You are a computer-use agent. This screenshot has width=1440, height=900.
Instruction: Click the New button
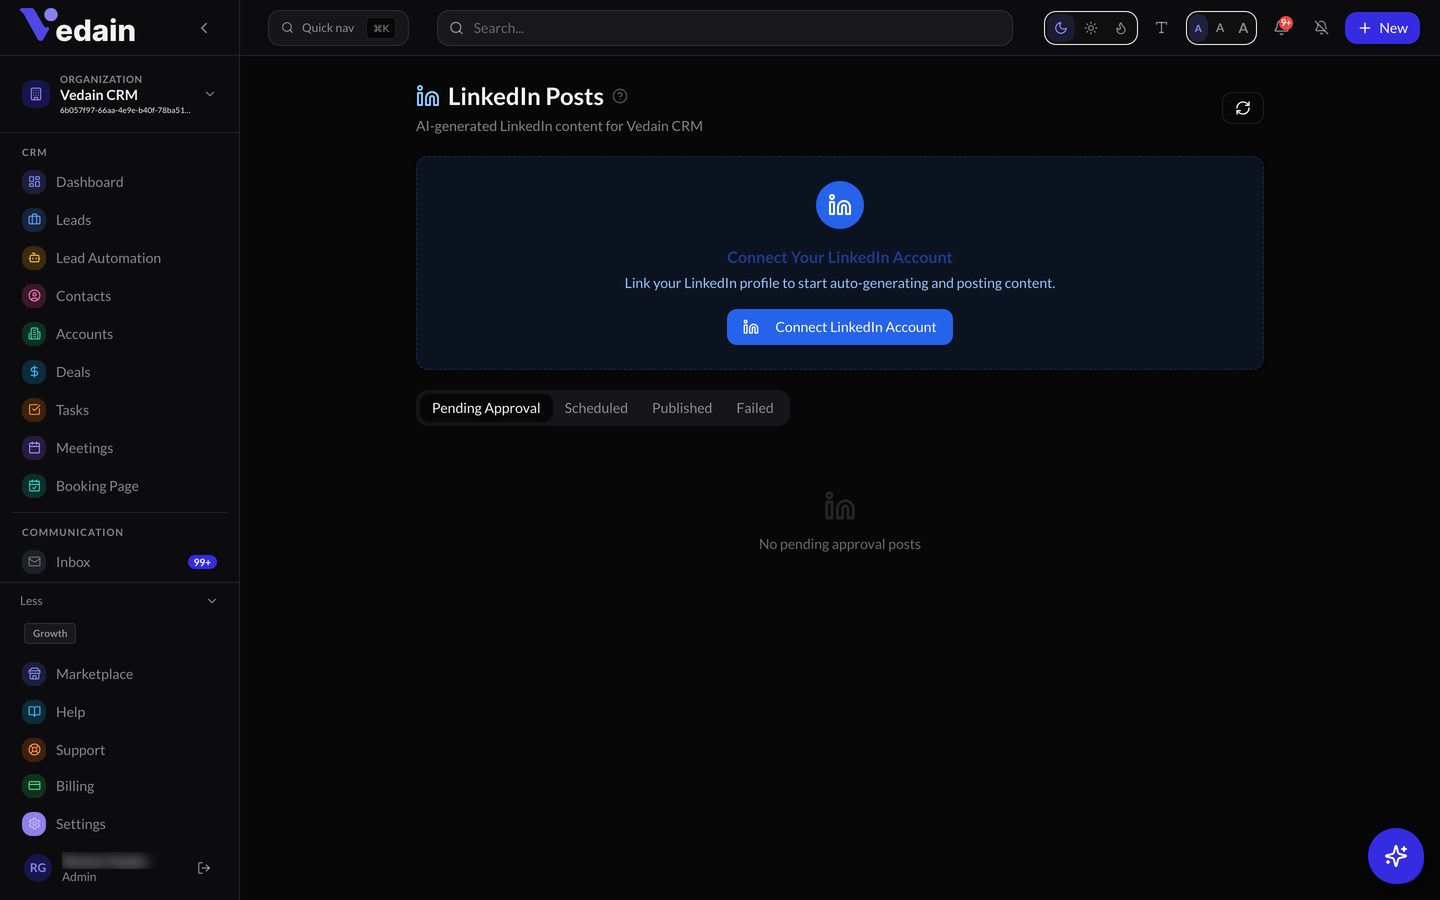coord(1382,28)
